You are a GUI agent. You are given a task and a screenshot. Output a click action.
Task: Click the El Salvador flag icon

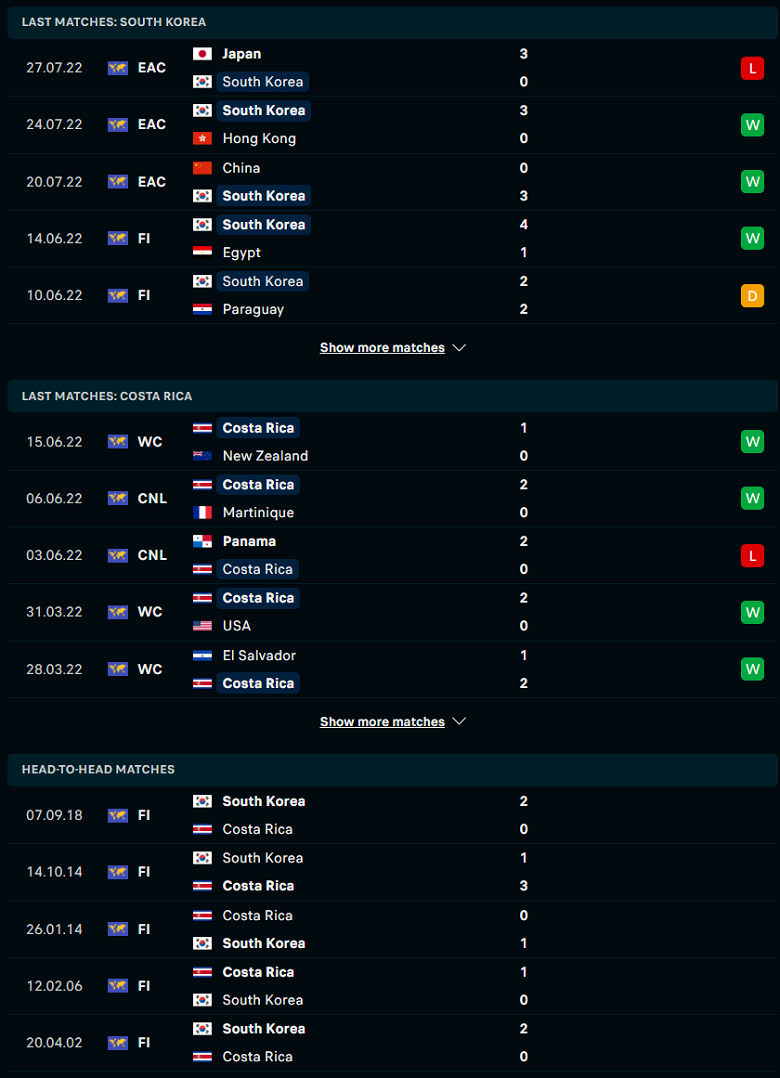pos(203,655)
